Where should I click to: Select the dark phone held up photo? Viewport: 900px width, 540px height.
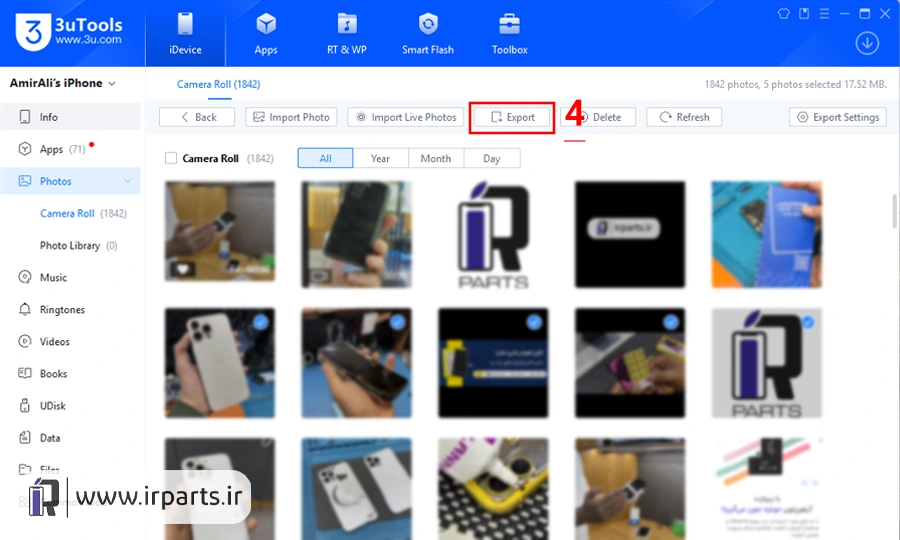(x=356, y=235)
